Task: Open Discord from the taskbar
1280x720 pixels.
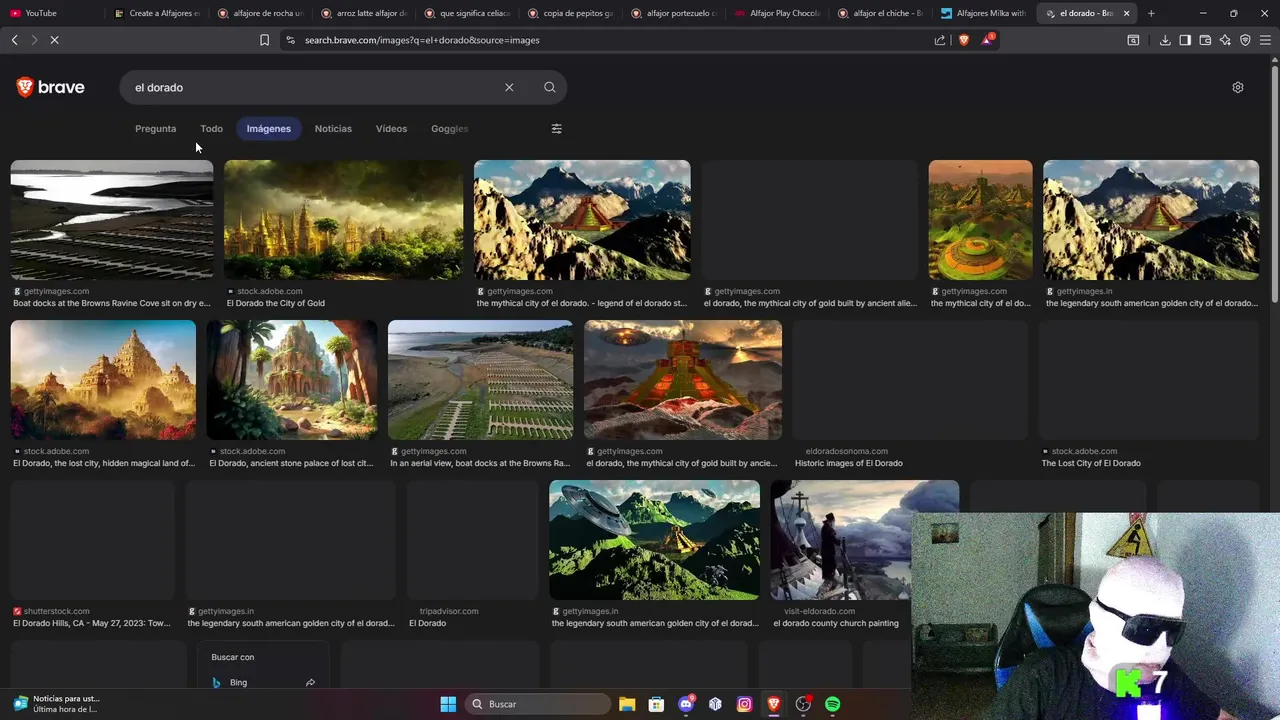Action: click(686, 704)
